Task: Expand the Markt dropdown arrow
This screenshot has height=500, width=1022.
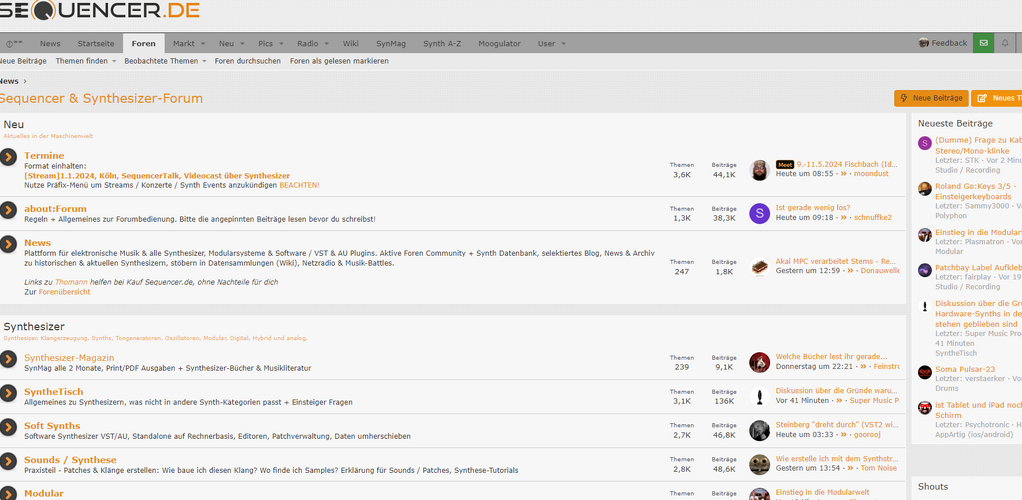Action: 203,44
